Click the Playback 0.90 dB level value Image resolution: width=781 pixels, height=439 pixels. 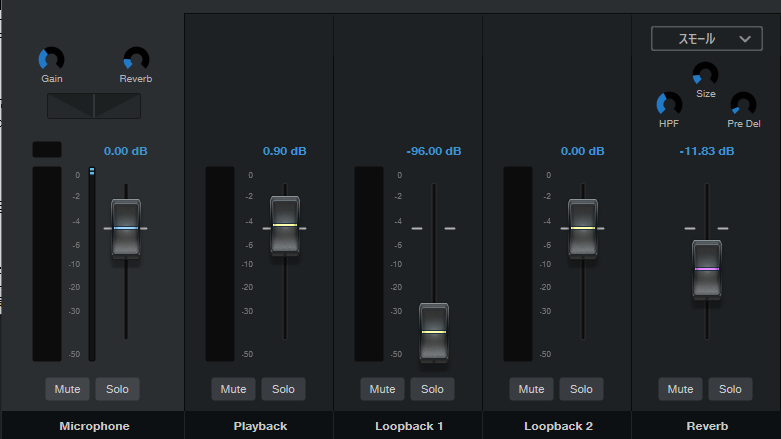[x=284, y=151]
